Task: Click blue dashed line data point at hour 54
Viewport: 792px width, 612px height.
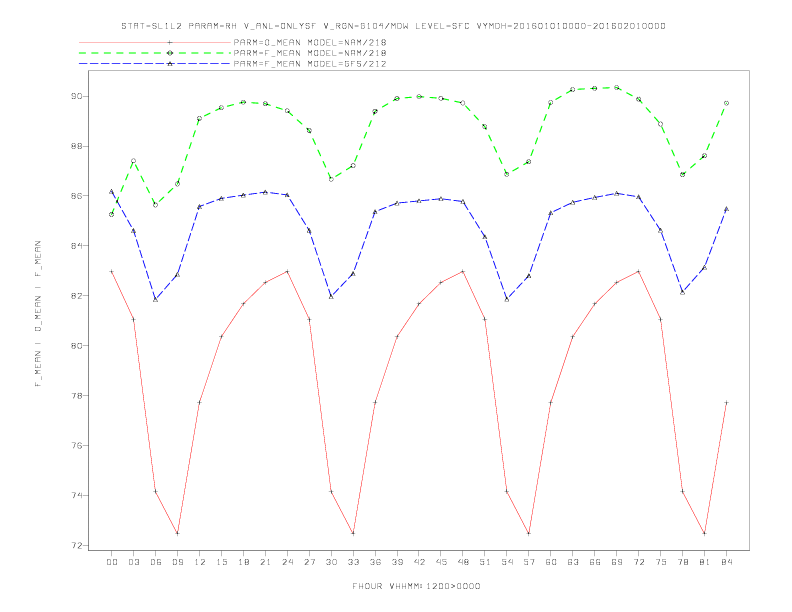Action: click(x=507, y=300)
